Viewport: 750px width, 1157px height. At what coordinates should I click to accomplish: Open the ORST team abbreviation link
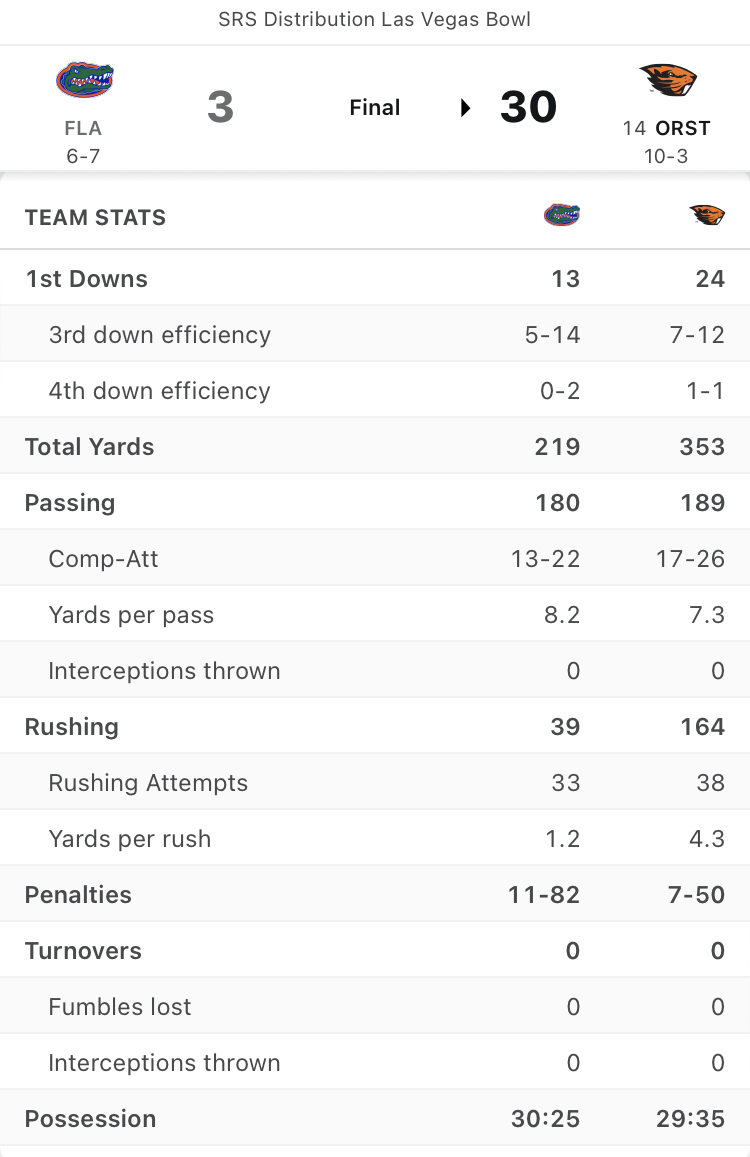point(683,128)
